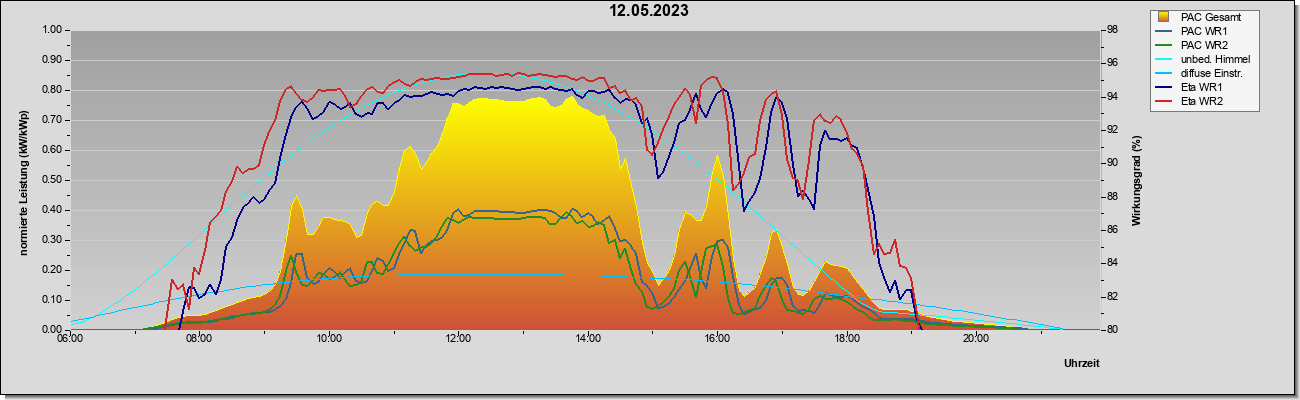
Task: Click the Wirkungsgrad (%) axis title
Action: (x=1137, y=180)
